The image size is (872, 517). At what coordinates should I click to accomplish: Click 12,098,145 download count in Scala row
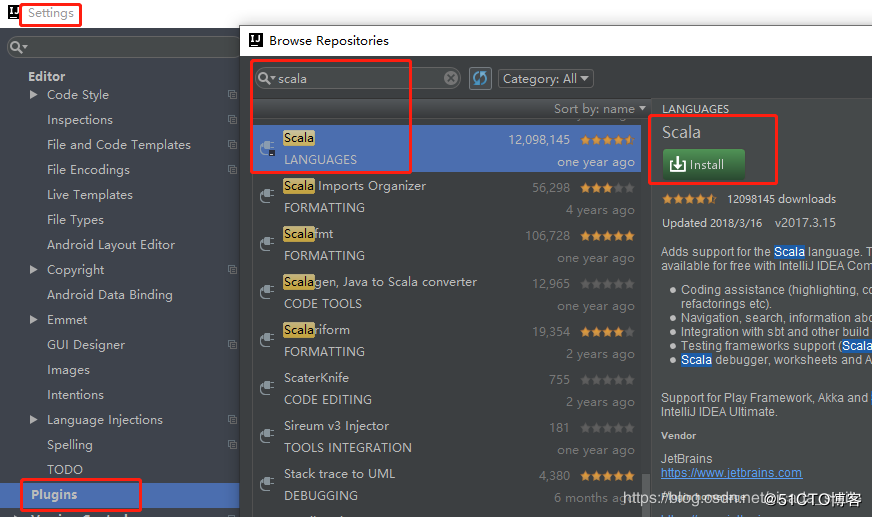[539, 140]
